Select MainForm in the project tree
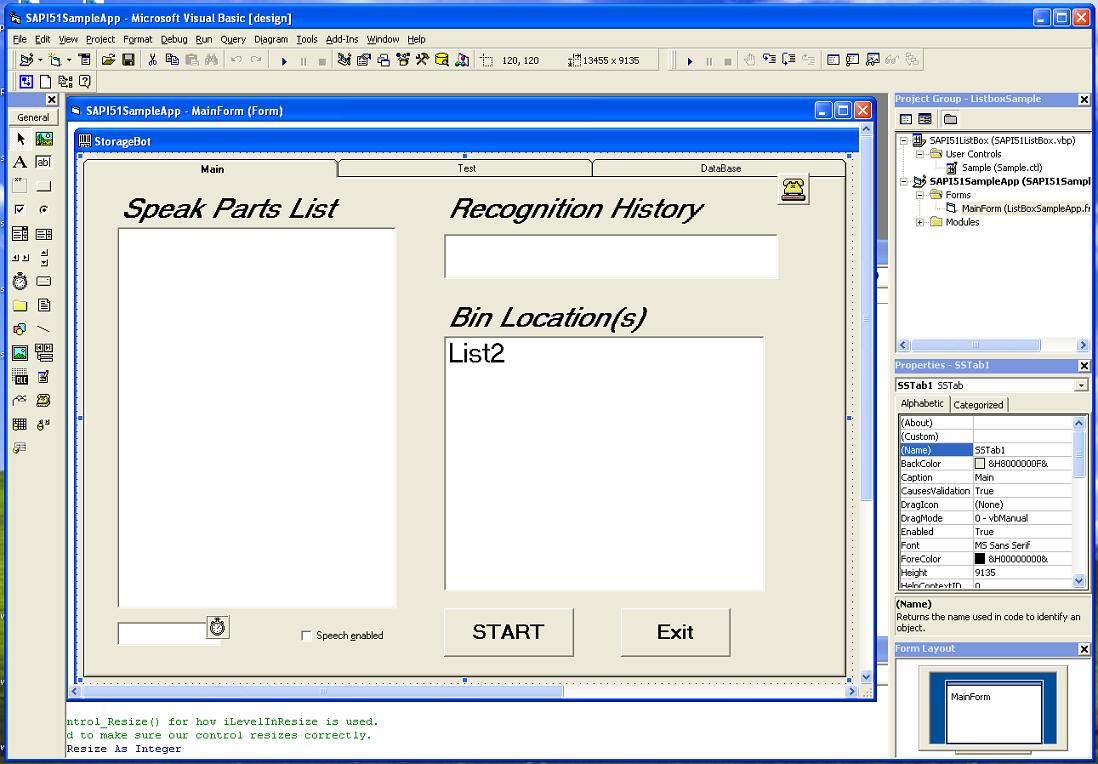The image size is (1098, 764). [1025, 209]
